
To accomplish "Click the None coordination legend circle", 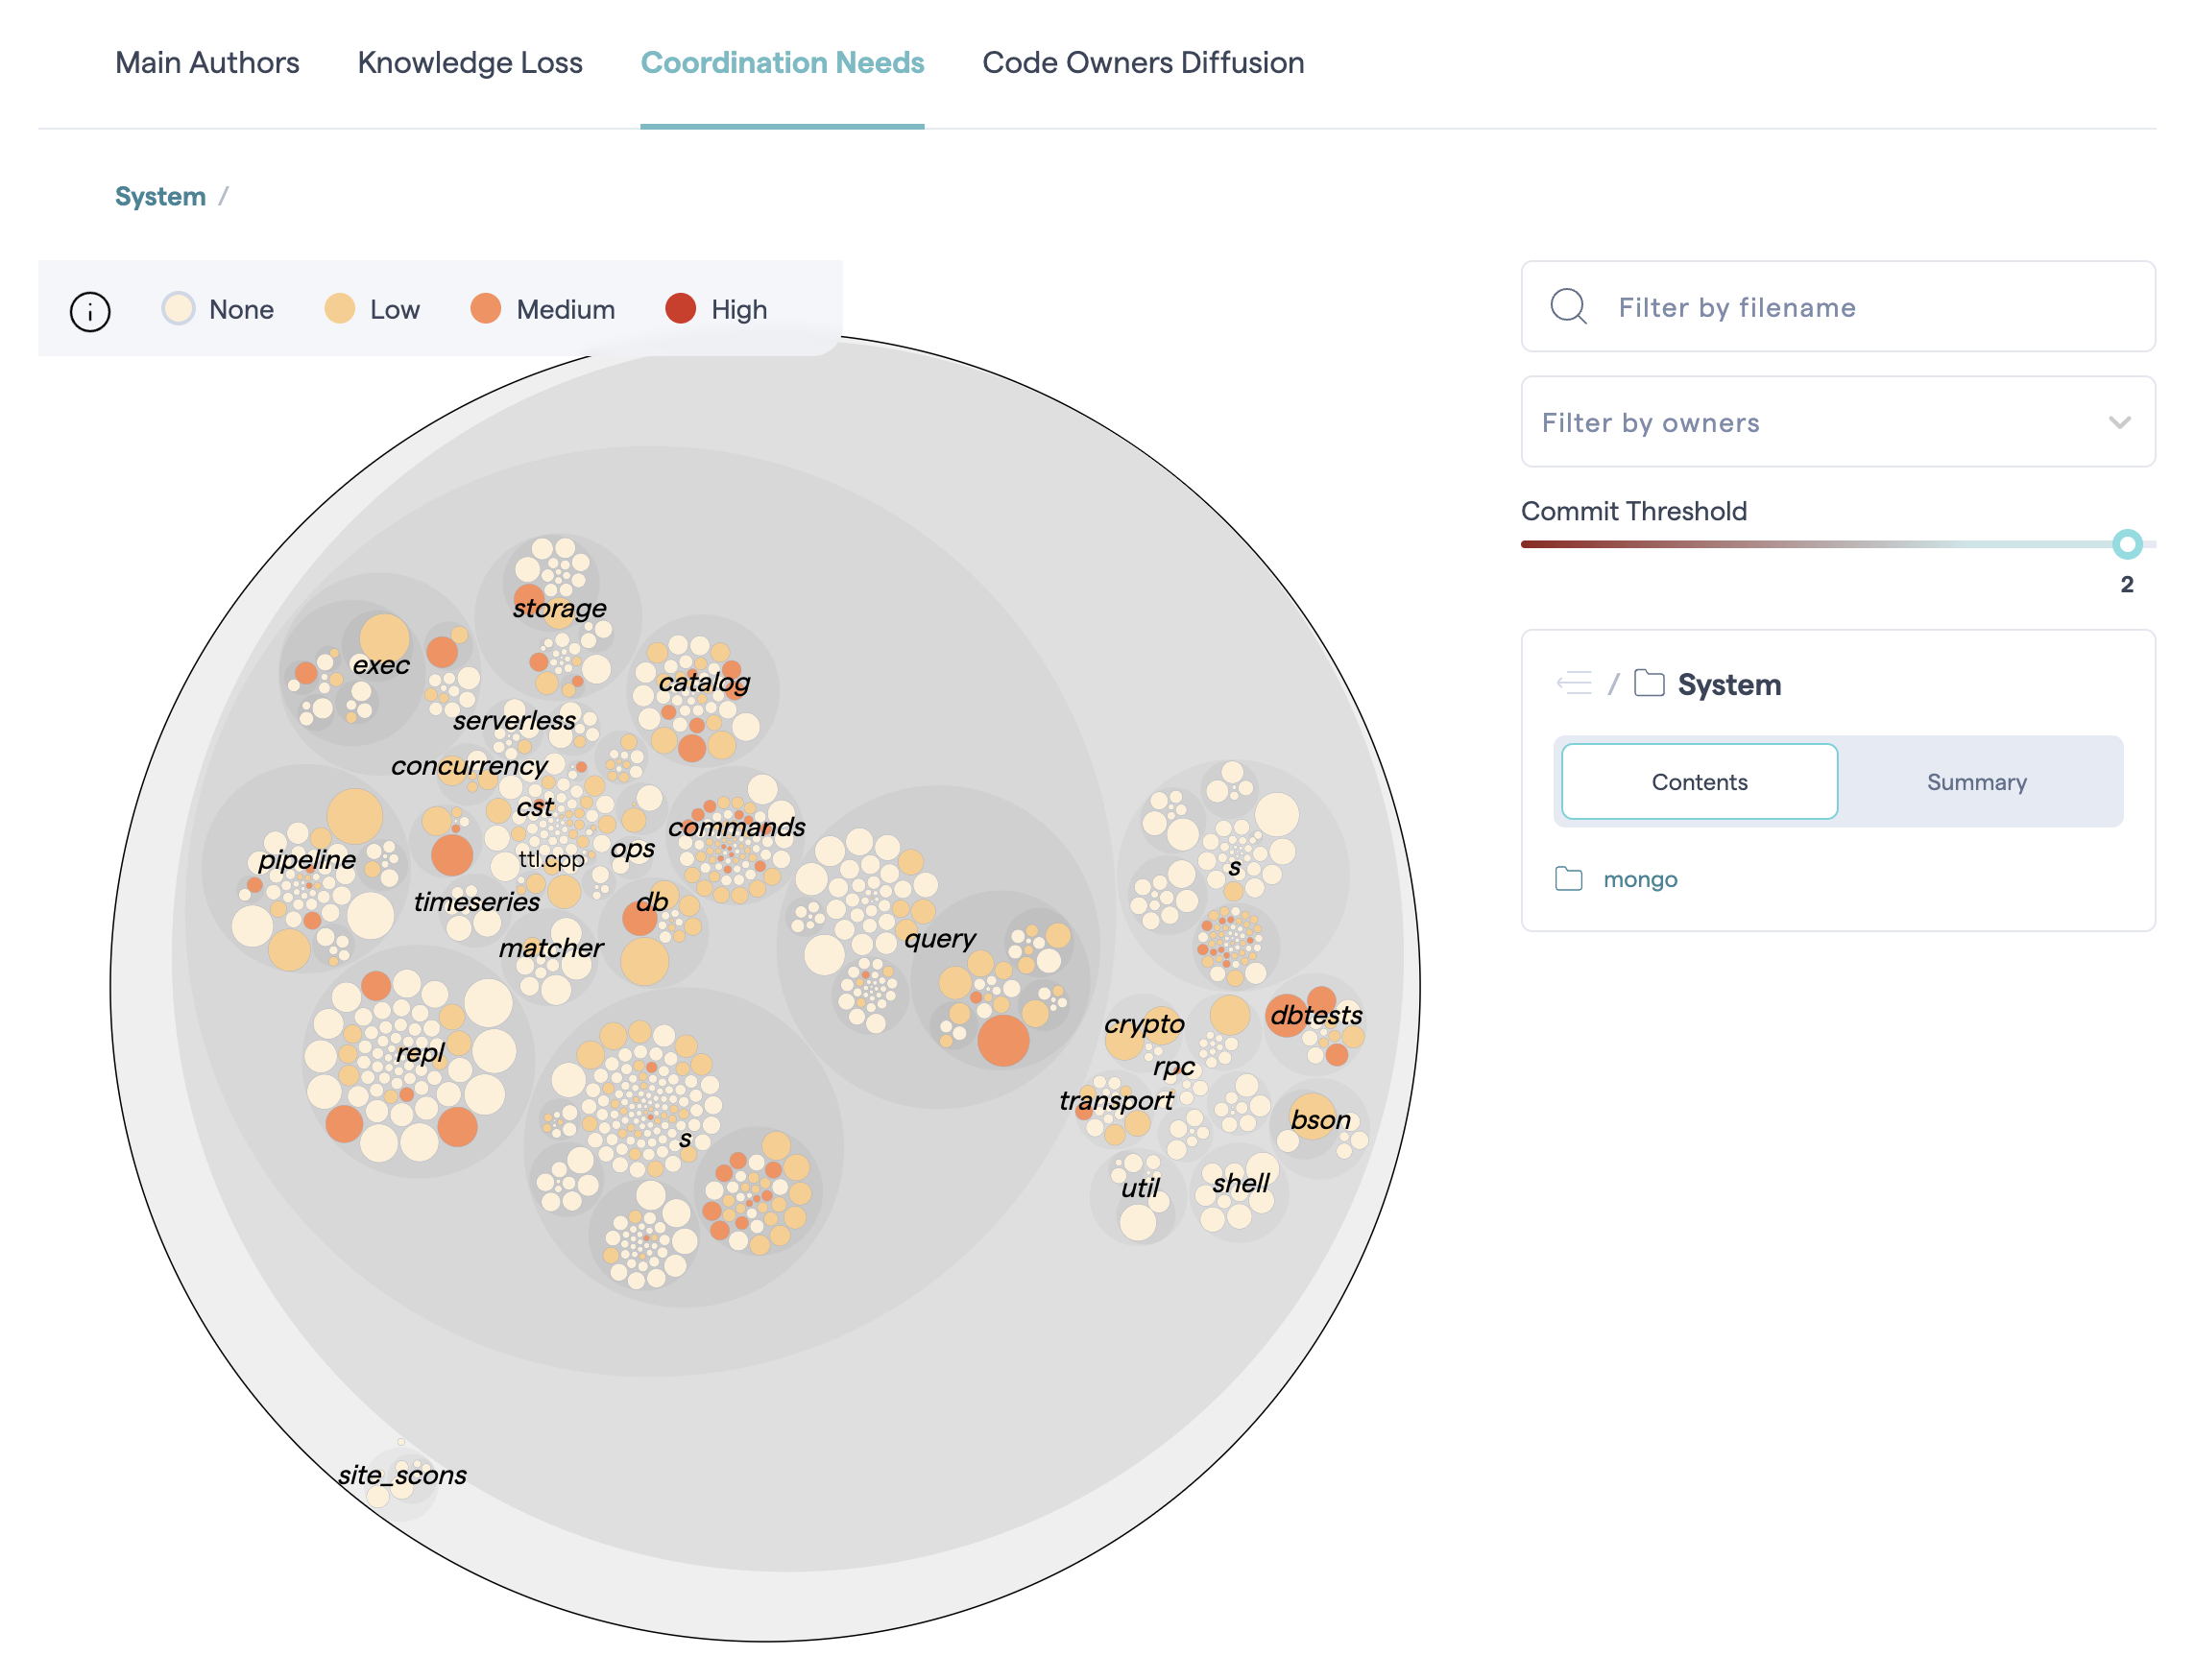I will [178, 309].
